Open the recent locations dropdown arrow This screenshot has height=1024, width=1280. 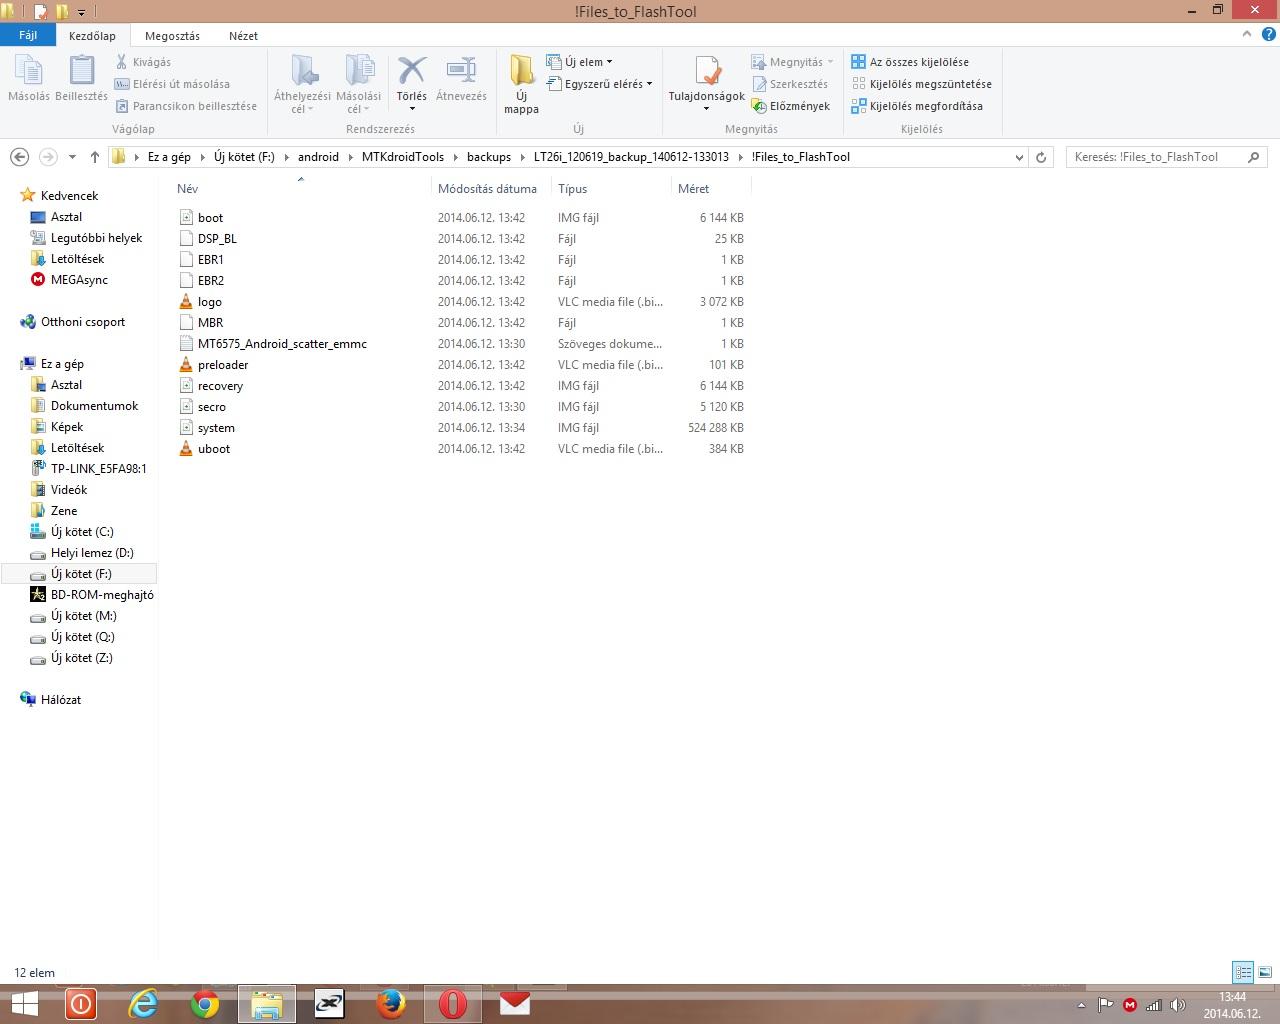pos(72,157)
